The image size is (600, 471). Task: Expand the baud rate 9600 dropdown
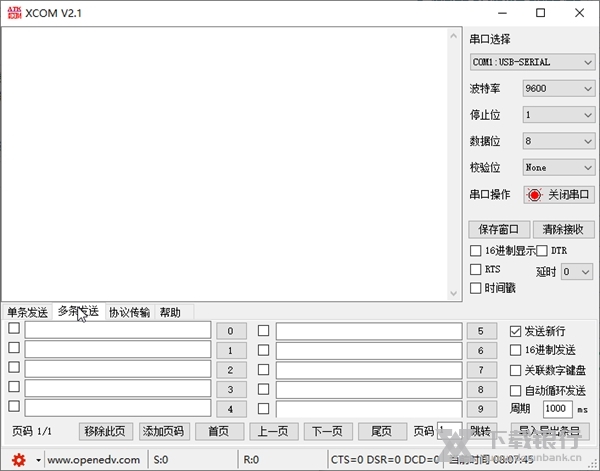coord(559,88)
